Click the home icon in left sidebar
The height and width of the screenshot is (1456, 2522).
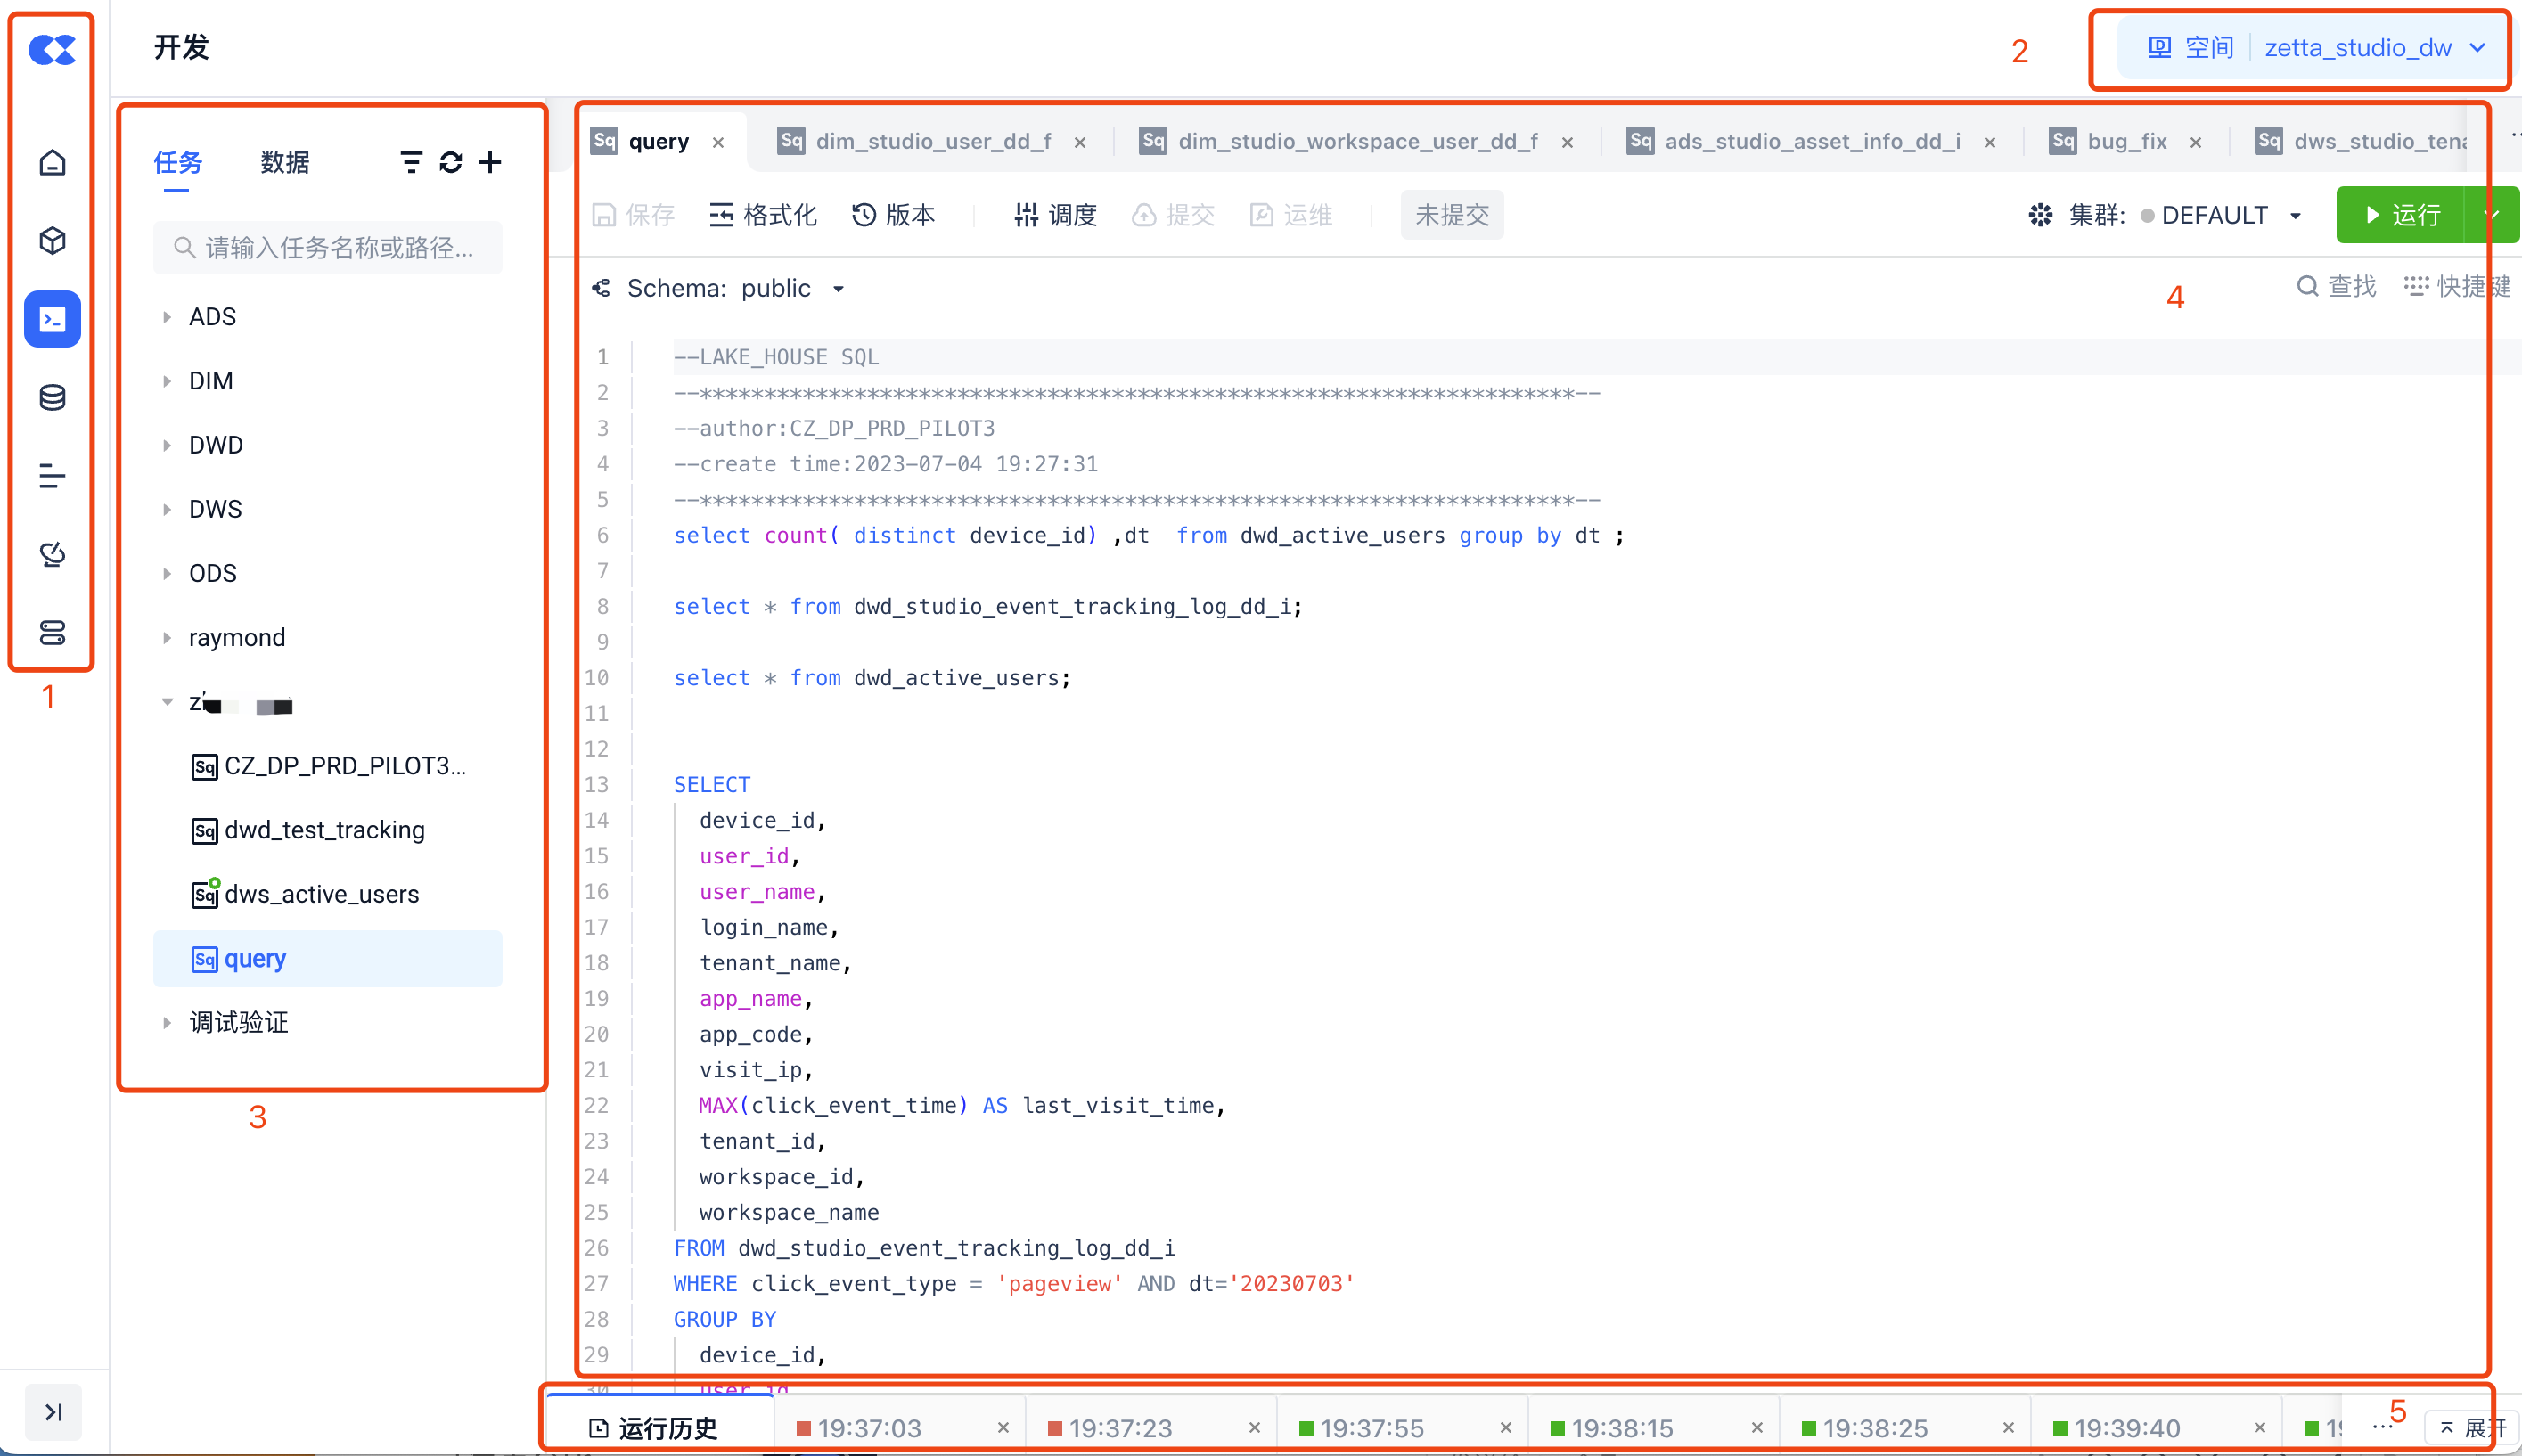[52, 162]
